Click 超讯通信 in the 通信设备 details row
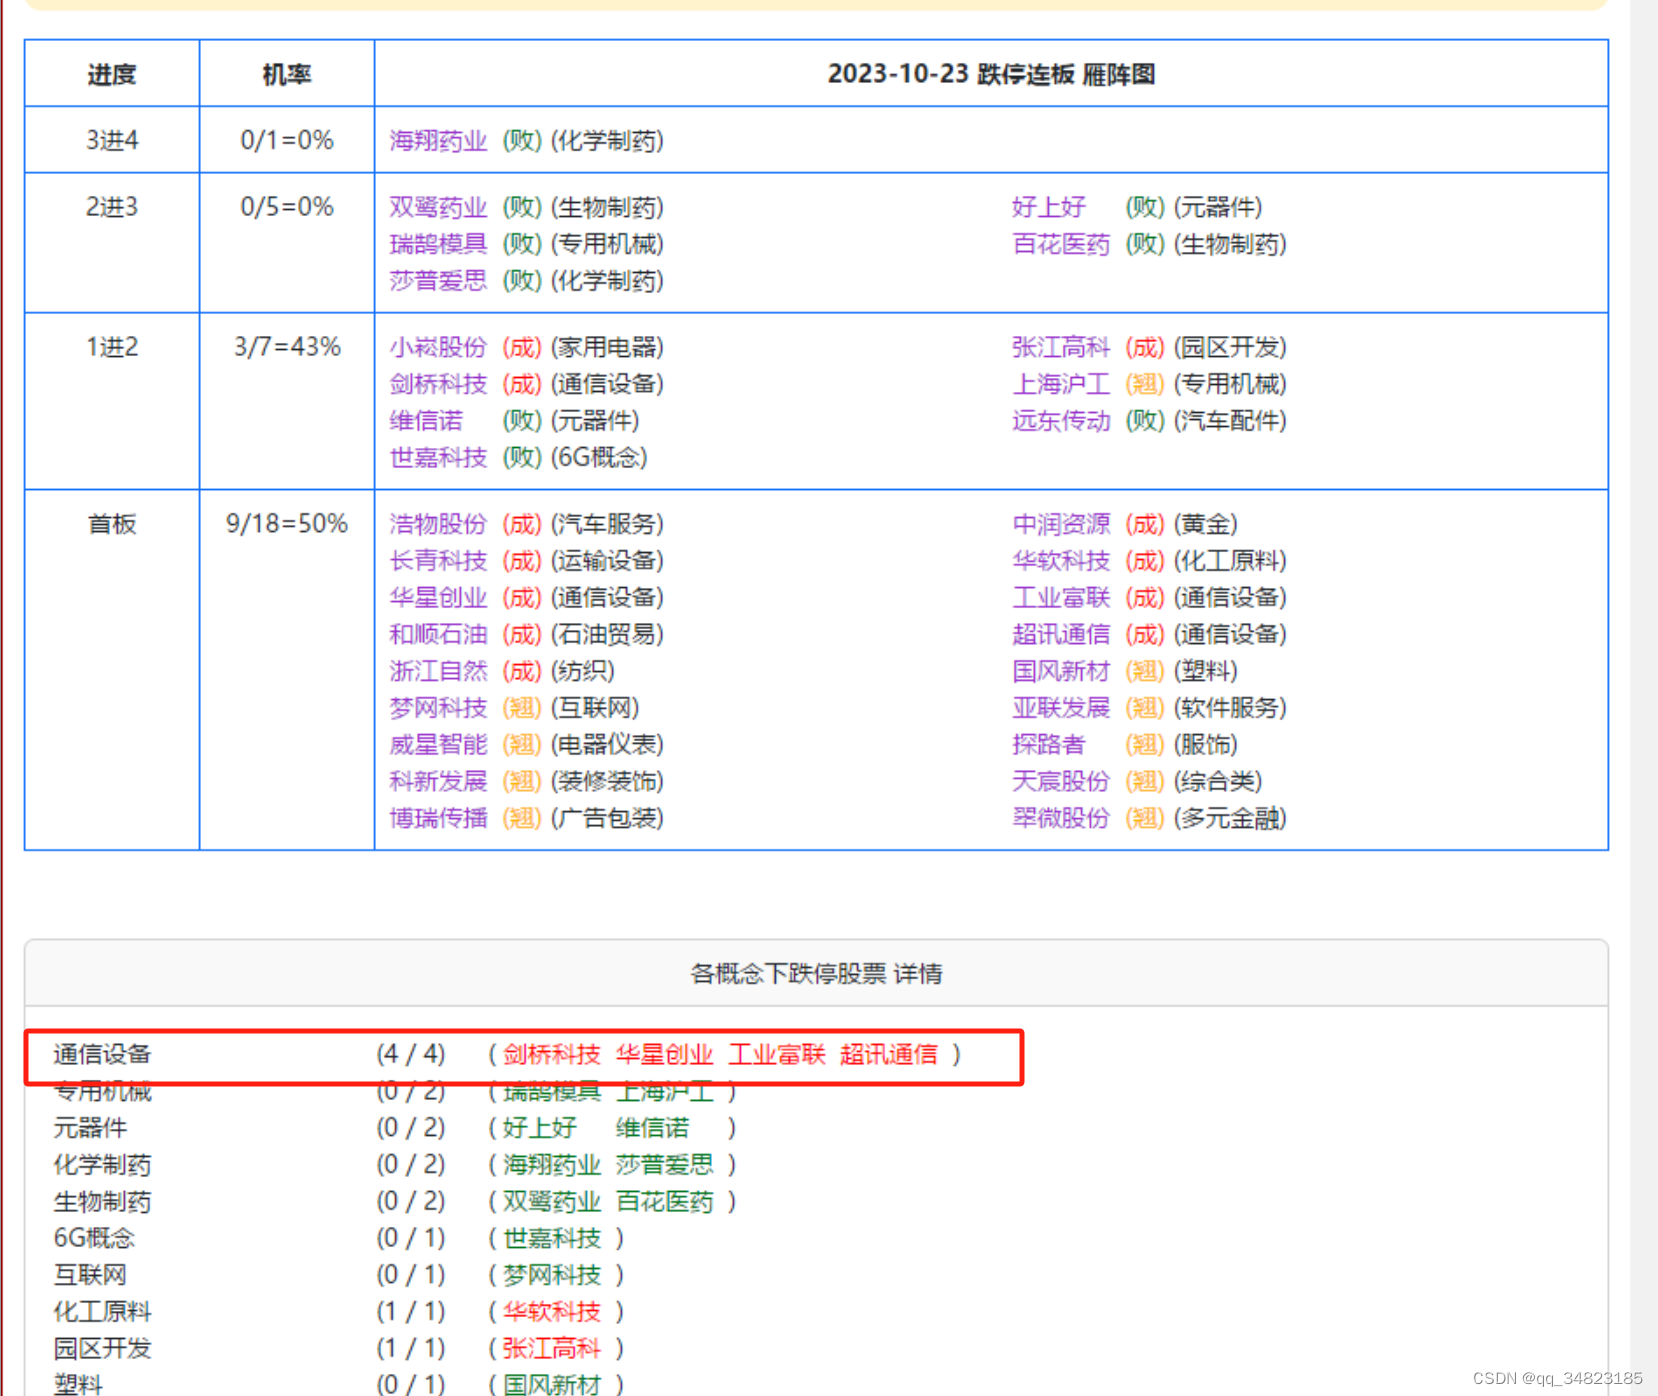 [889, 1054]
